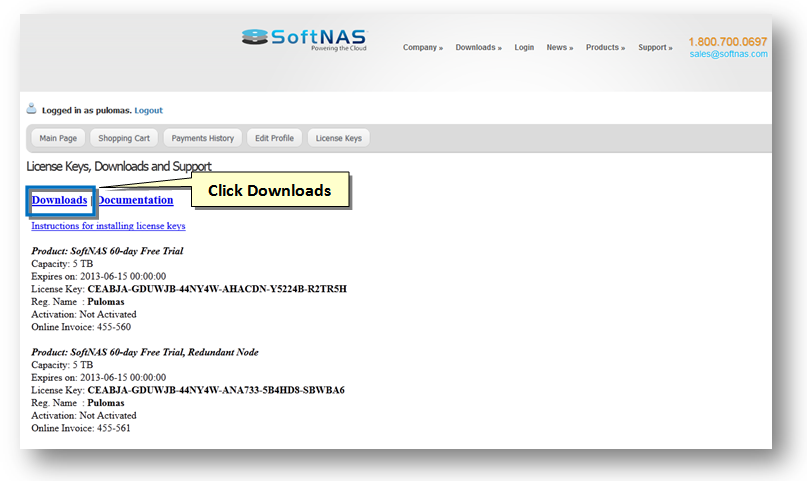Click the License Key ending in SBWBA6
This screenshot has height=481, width=807.
216,390
